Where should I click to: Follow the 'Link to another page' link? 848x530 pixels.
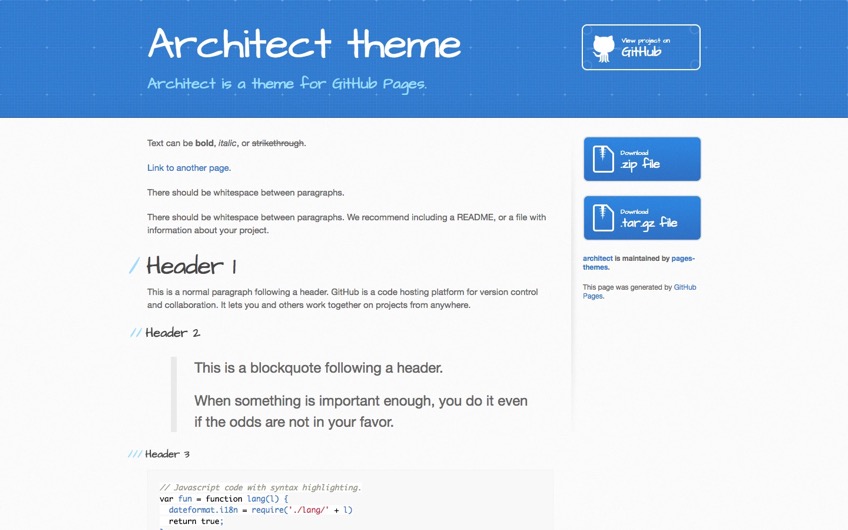189,168
